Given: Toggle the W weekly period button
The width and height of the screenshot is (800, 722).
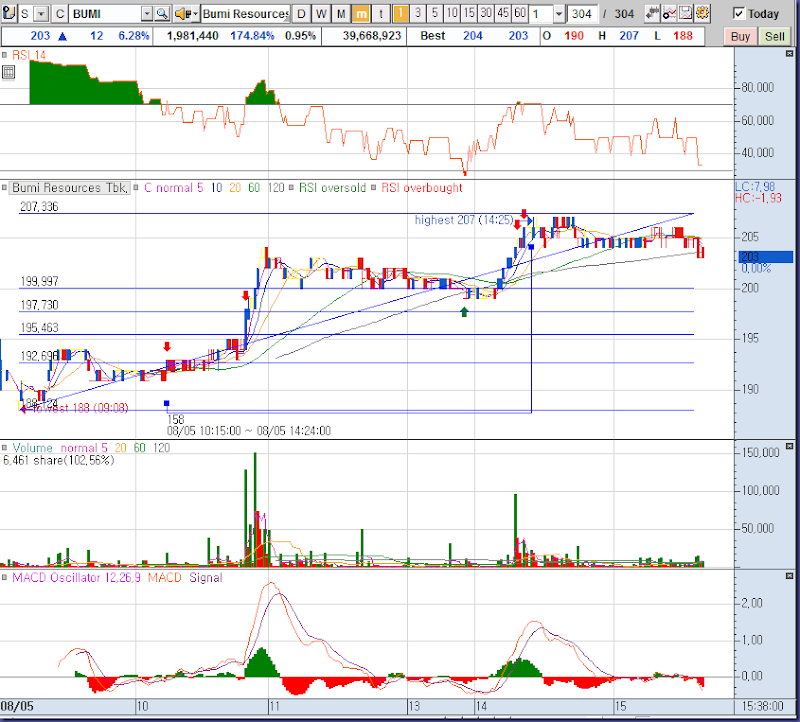Looking at the screenshot, I should [321, 14].
